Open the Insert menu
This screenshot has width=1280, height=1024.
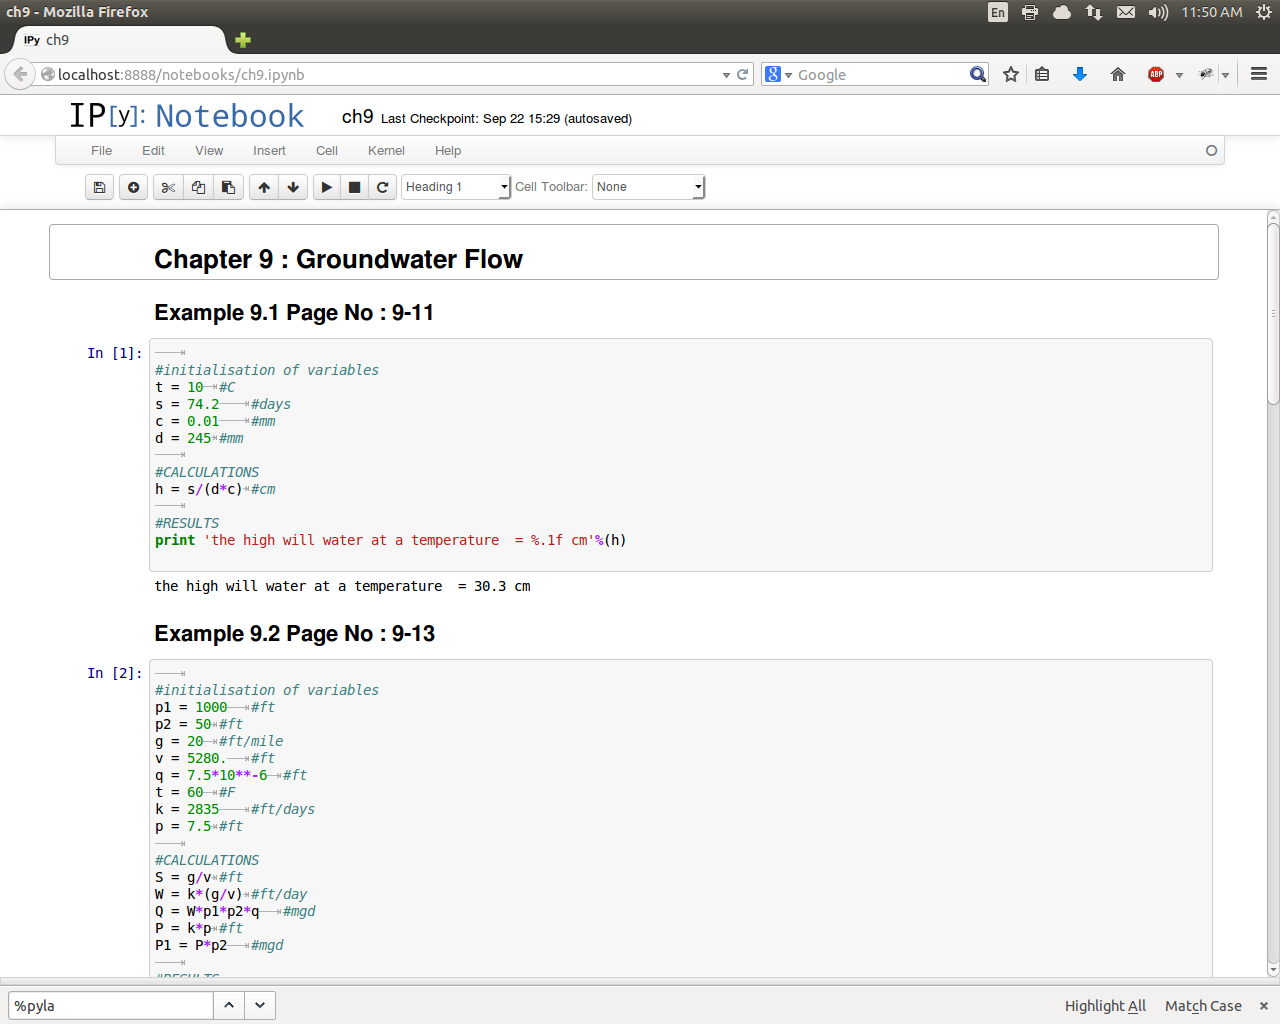[x=269, y=151]
